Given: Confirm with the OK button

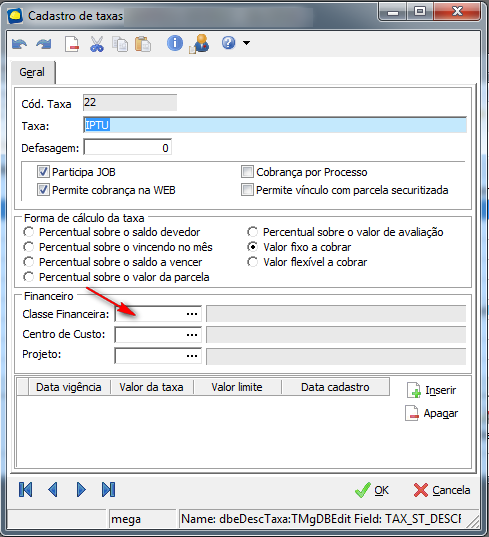Looking at the screenshot, I should pos(372,490).
